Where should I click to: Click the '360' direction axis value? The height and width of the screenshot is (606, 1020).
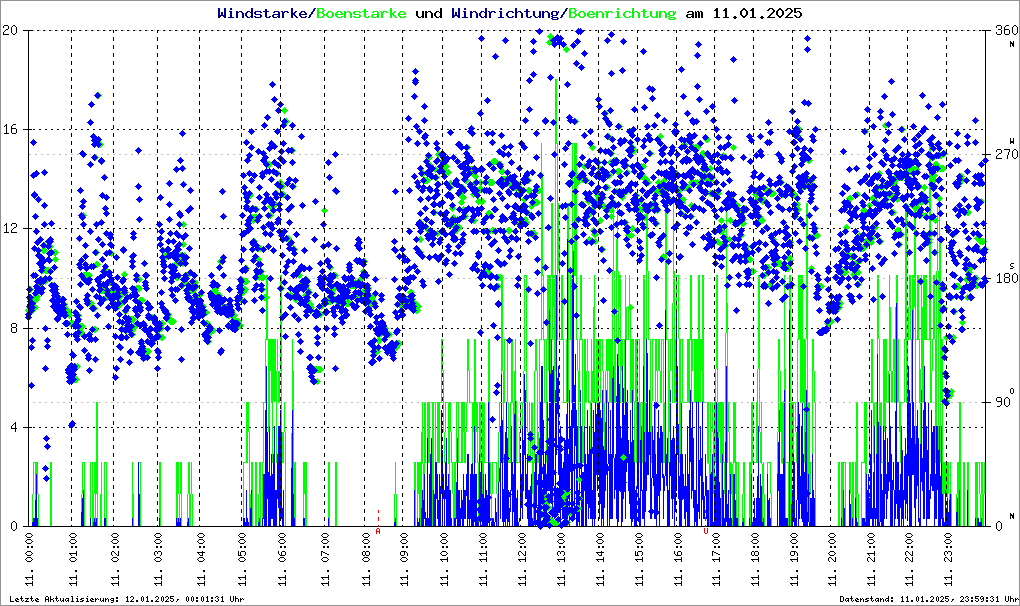coord(1001,31)
